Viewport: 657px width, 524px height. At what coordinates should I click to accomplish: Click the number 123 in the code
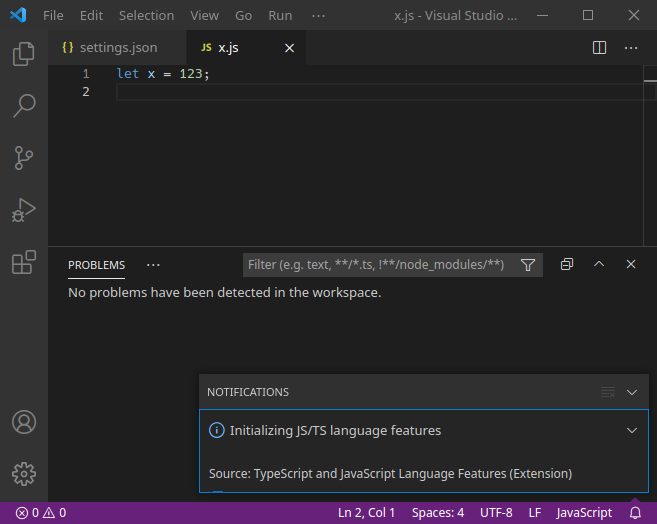pos(191,74)
